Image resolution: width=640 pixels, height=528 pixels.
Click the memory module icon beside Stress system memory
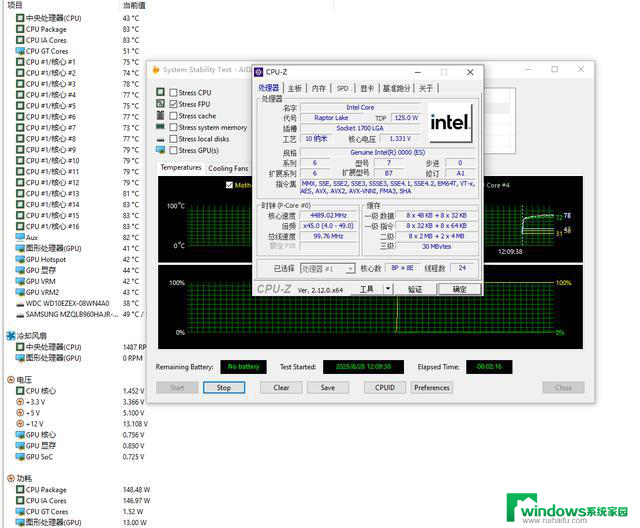(x=160, y=126)
